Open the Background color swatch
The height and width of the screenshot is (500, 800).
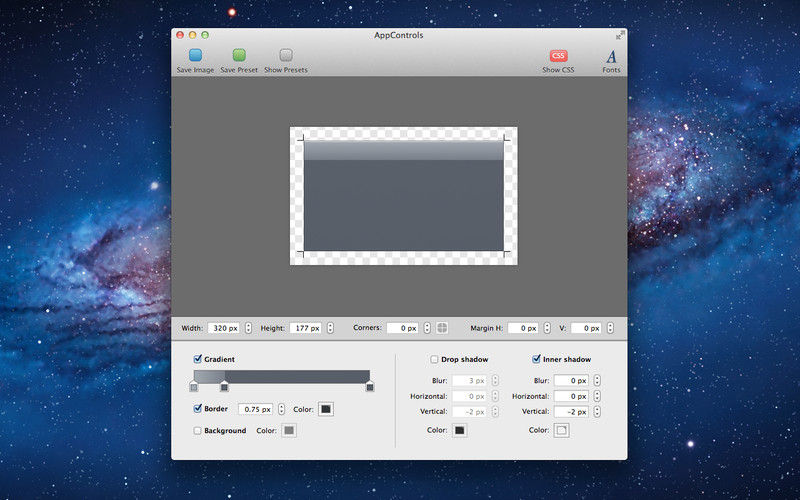point(289,431)
